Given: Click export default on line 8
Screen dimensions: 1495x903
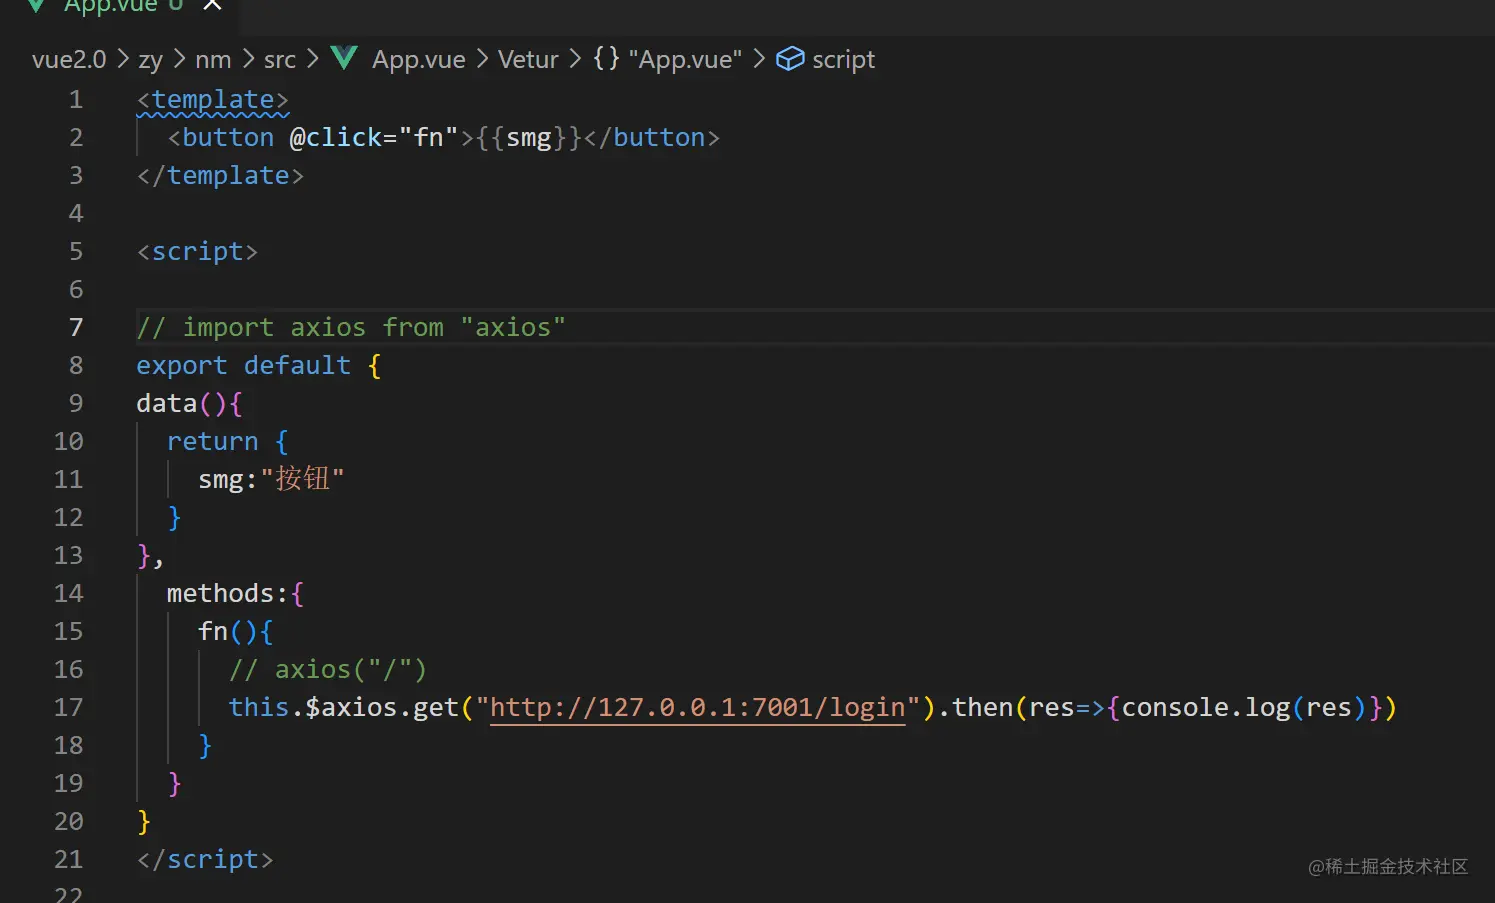Looking at the screenshot, I should (244, 366).
